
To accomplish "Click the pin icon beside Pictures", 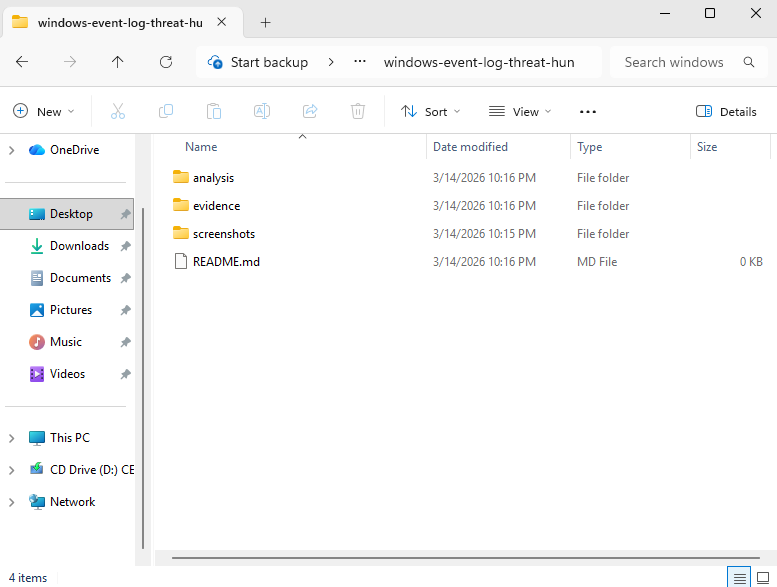I will [x=125, y=310].
